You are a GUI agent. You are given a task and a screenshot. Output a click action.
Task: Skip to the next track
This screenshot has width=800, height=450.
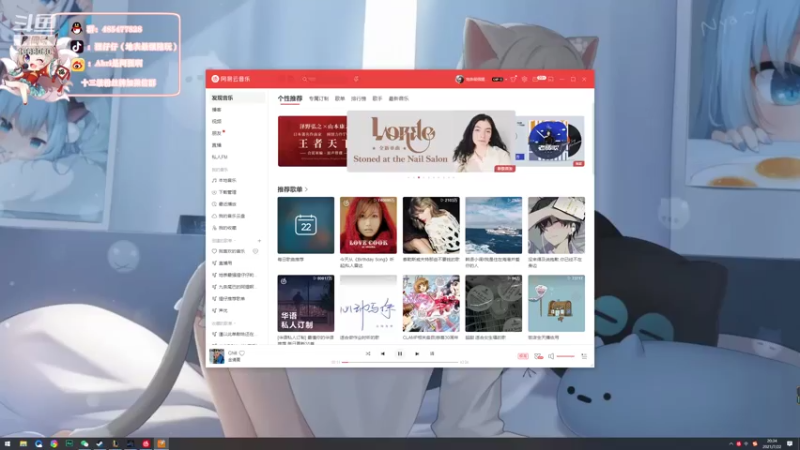[x=417, y=354]
